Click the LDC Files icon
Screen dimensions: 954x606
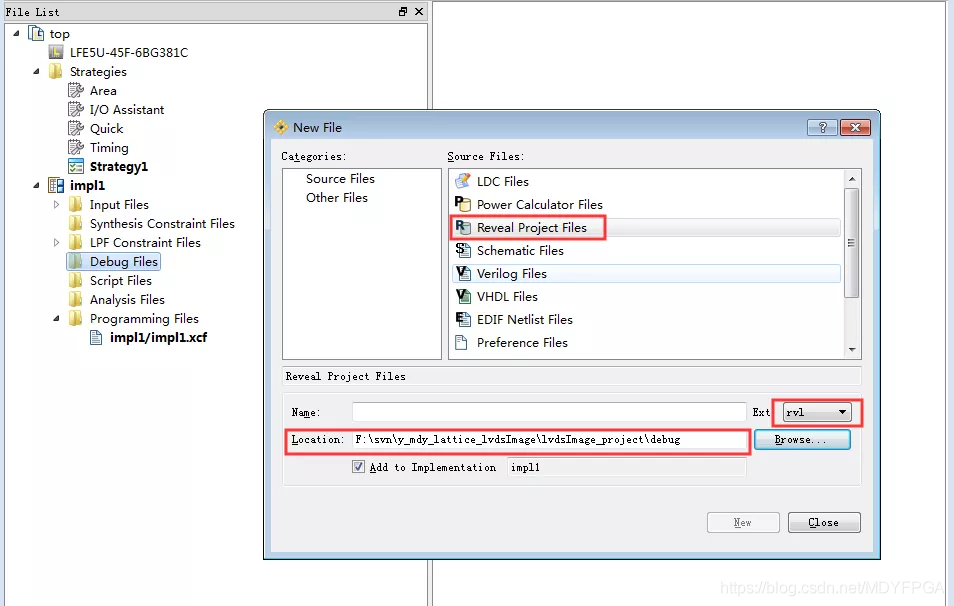[x=463, y=181]
